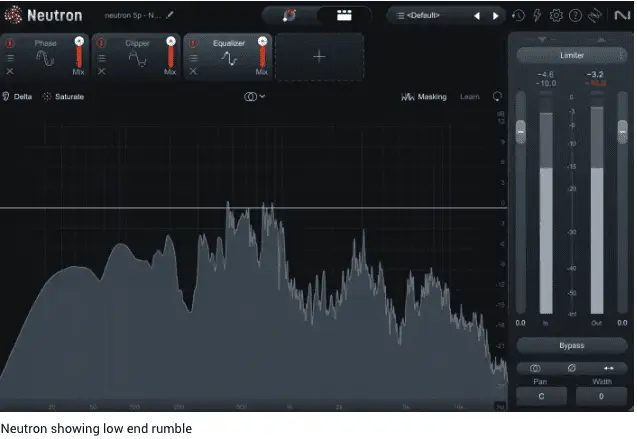Screen dimensions: 637x439
Task: Open the Limiter options dots menu
Action: pos(622,55)
